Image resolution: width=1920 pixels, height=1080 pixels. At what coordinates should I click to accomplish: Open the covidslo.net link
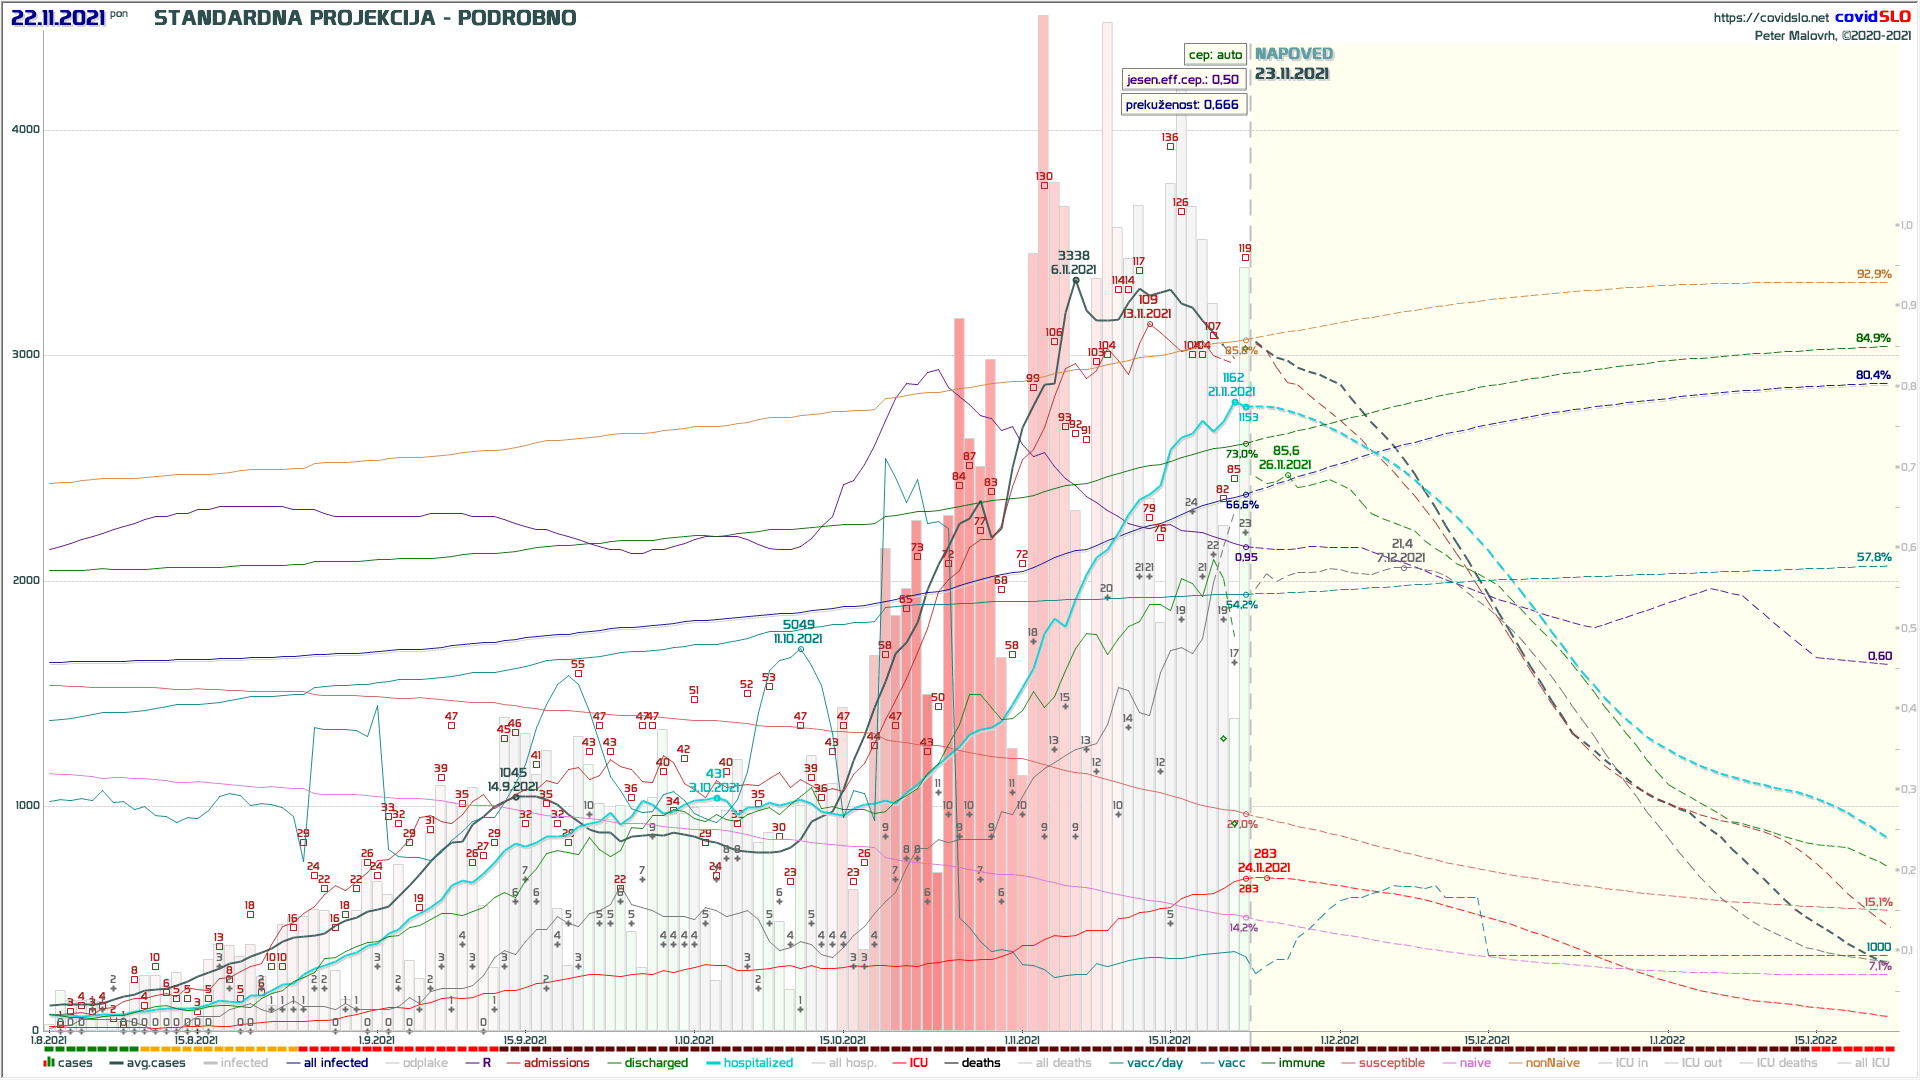click(1770, 17)
